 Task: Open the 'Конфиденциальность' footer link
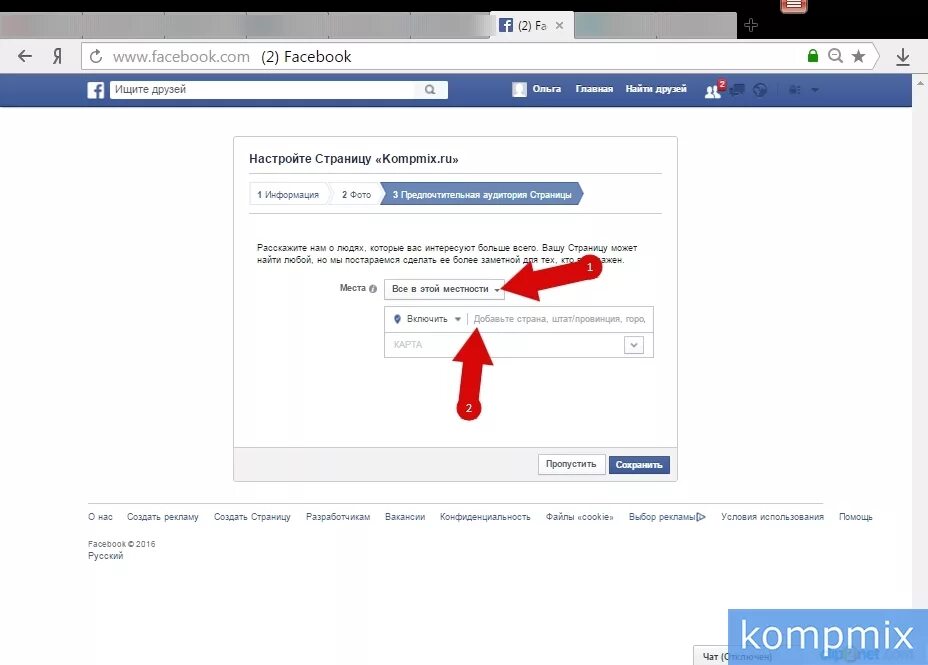[x=485, y=516]
